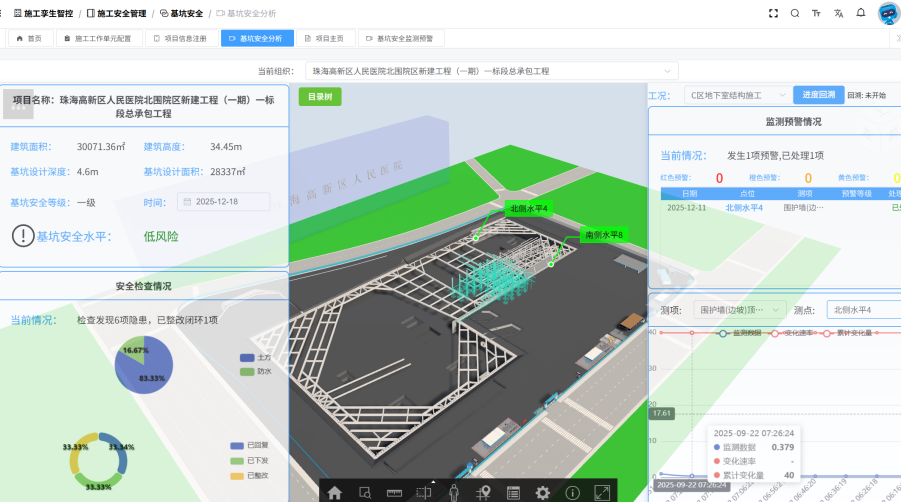Image resolution: width=901 pixels, height=502 pixels.
Task: Expand the 3D toolbar up-arrow
Action: tap(433, 482)
